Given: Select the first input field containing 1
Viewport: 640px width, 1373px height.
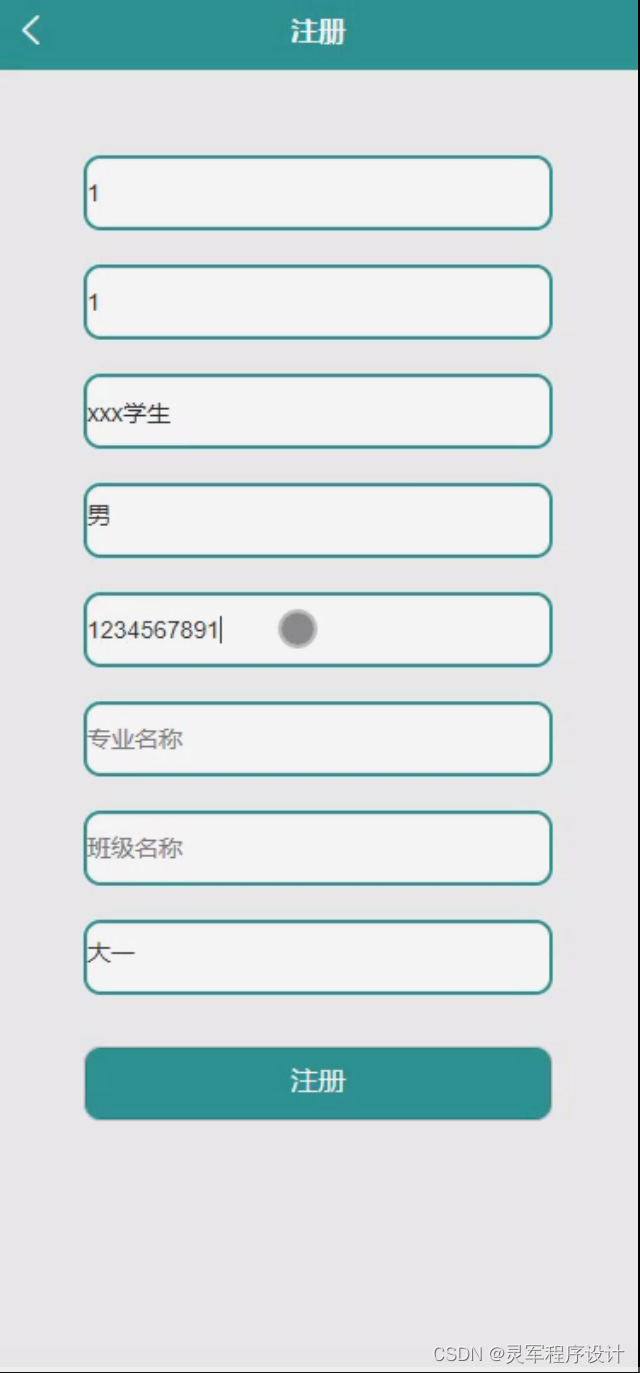Looking at the screenshot, I should pos(317,193).
